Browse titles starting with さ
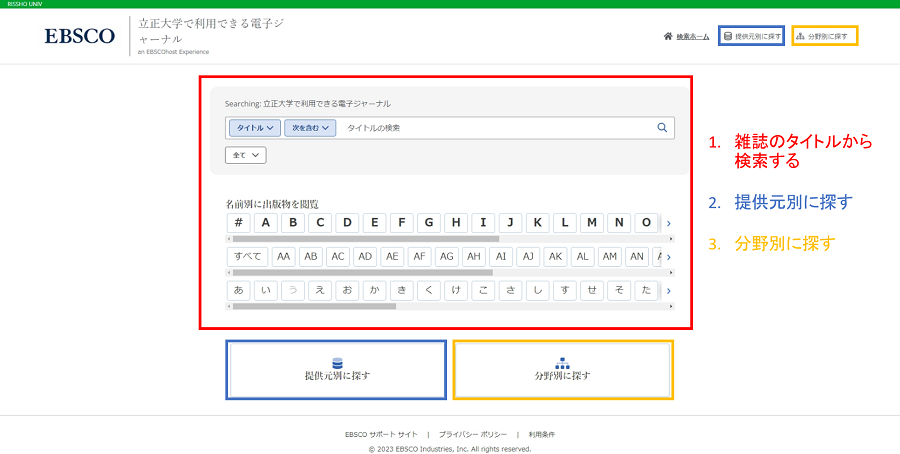The height and width of the screenshot is (454, 900). (510, 290)
